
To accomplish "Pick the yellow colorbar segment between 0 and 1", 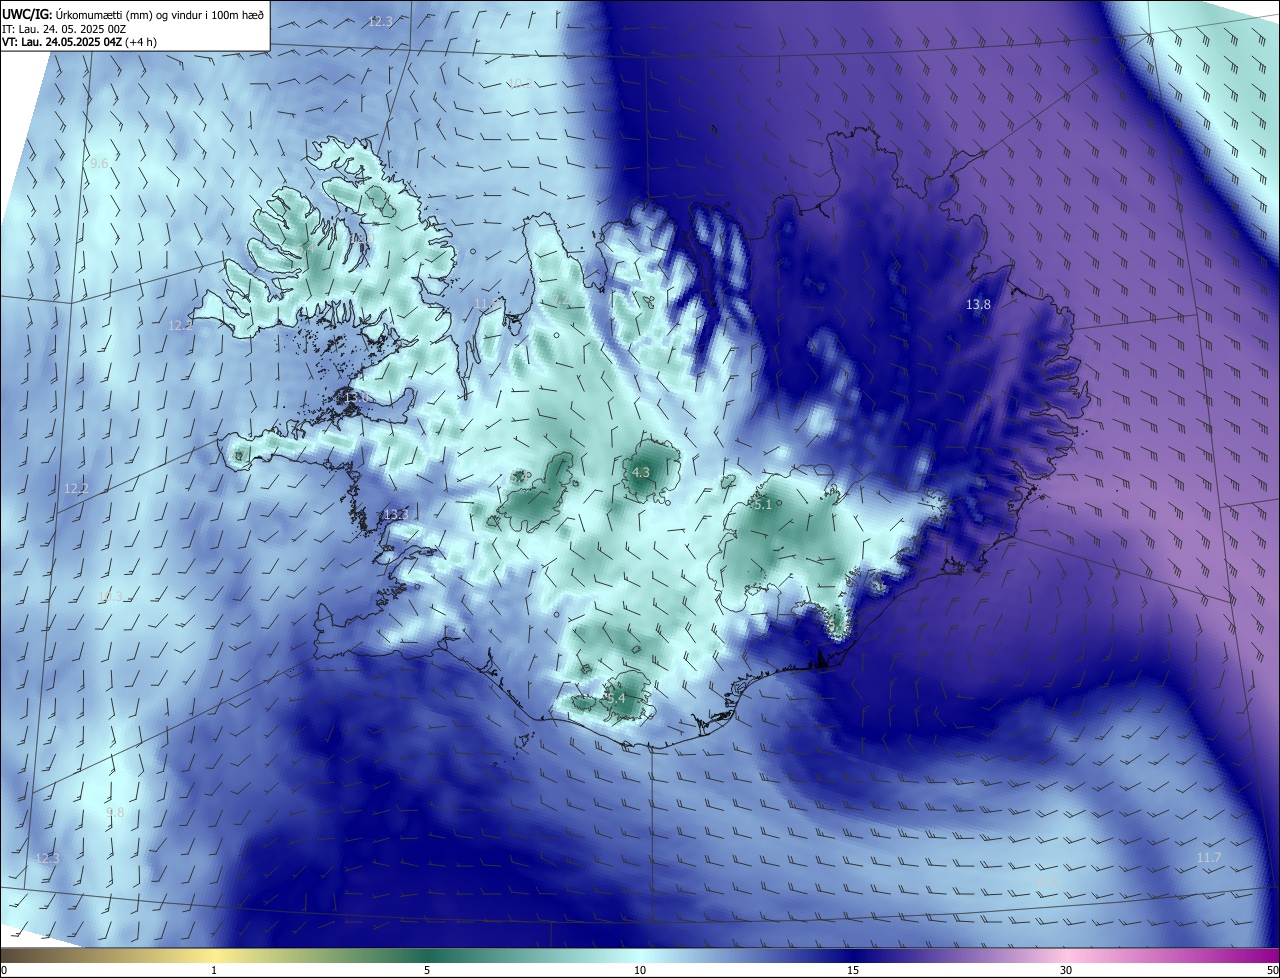I will [x=107, y=956].
